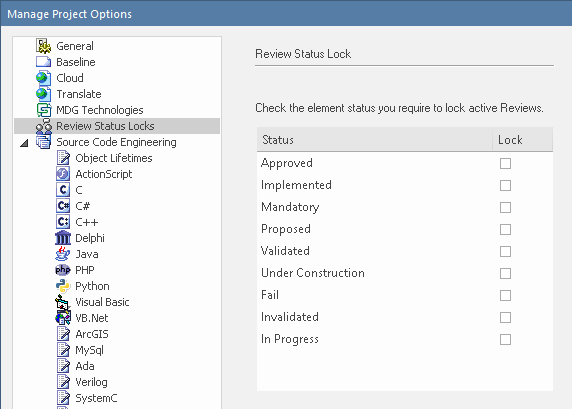The width and height of the screenshot is (572, 409).
Task: Click the General options gear icon
Action: pyautogui.click(x=44, y=46)
